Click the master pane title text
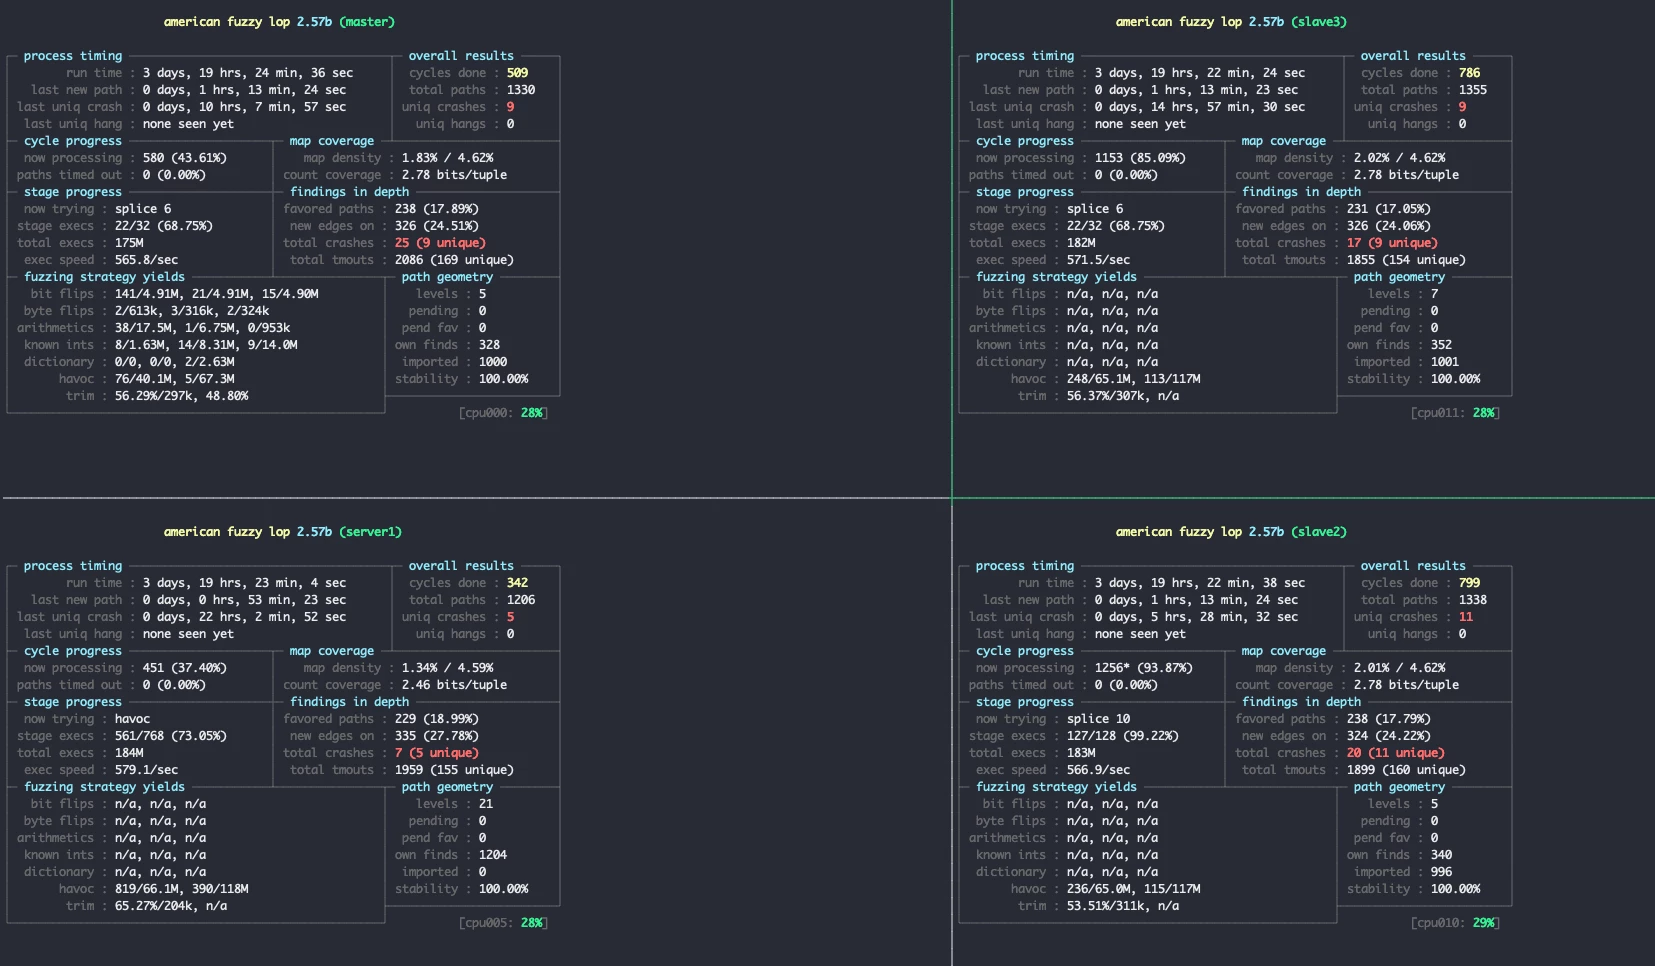This screenshot has width=1655, height=966. pos(279,22)
